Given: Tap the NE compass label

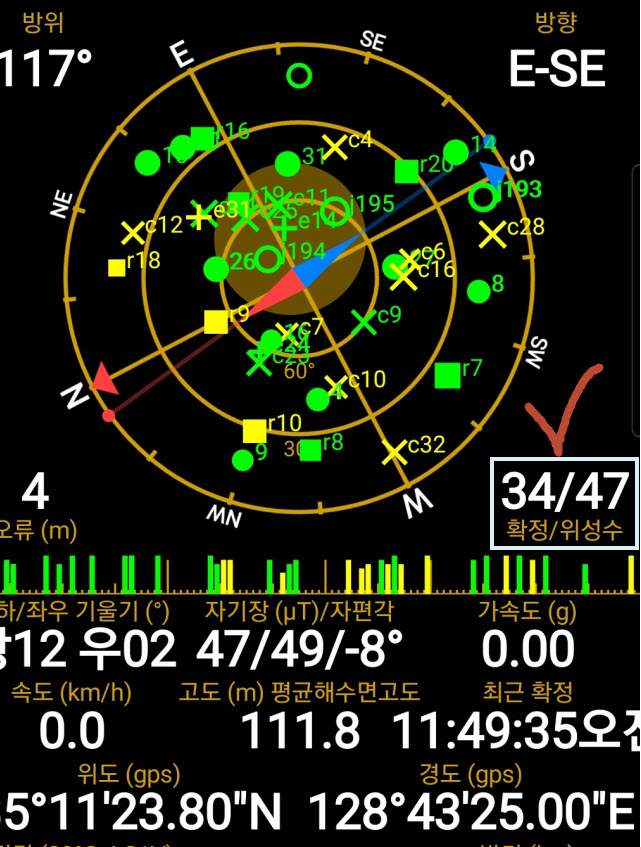Looking at the screenshot, I should pos(62,204).
